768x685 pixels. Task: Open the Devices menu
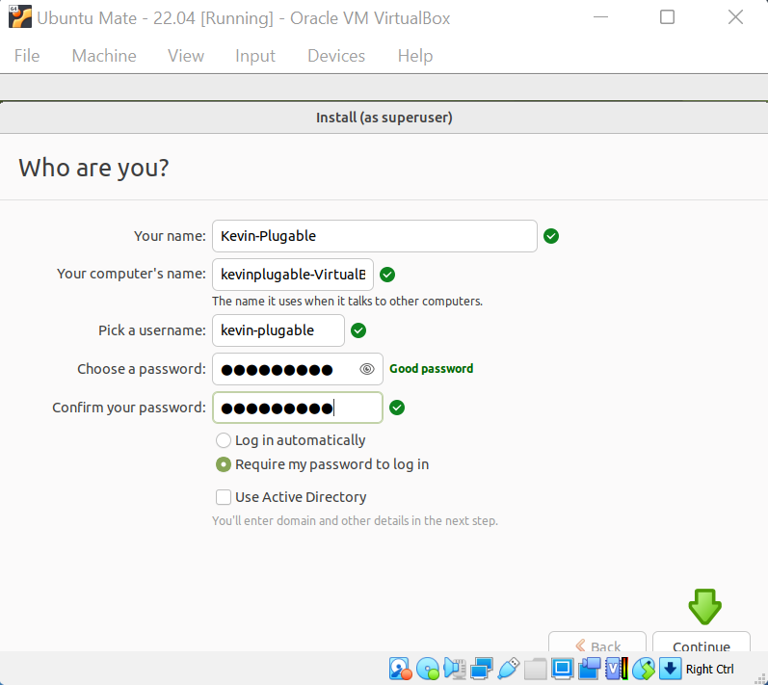click(336, 56)
